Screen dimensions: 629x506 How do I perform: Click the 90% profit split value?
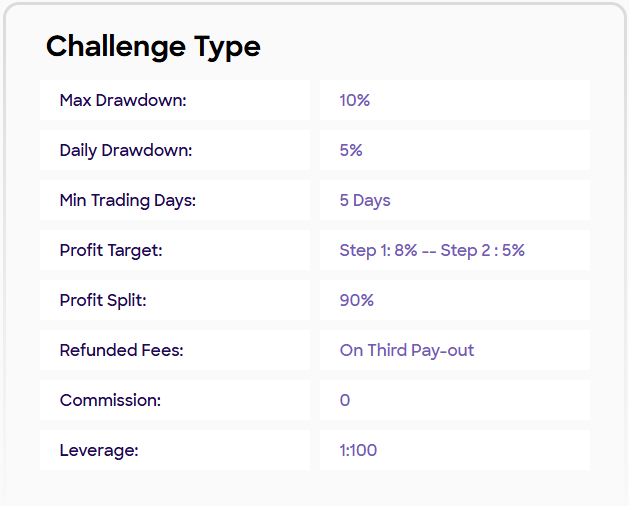click(x=356, y=300)
